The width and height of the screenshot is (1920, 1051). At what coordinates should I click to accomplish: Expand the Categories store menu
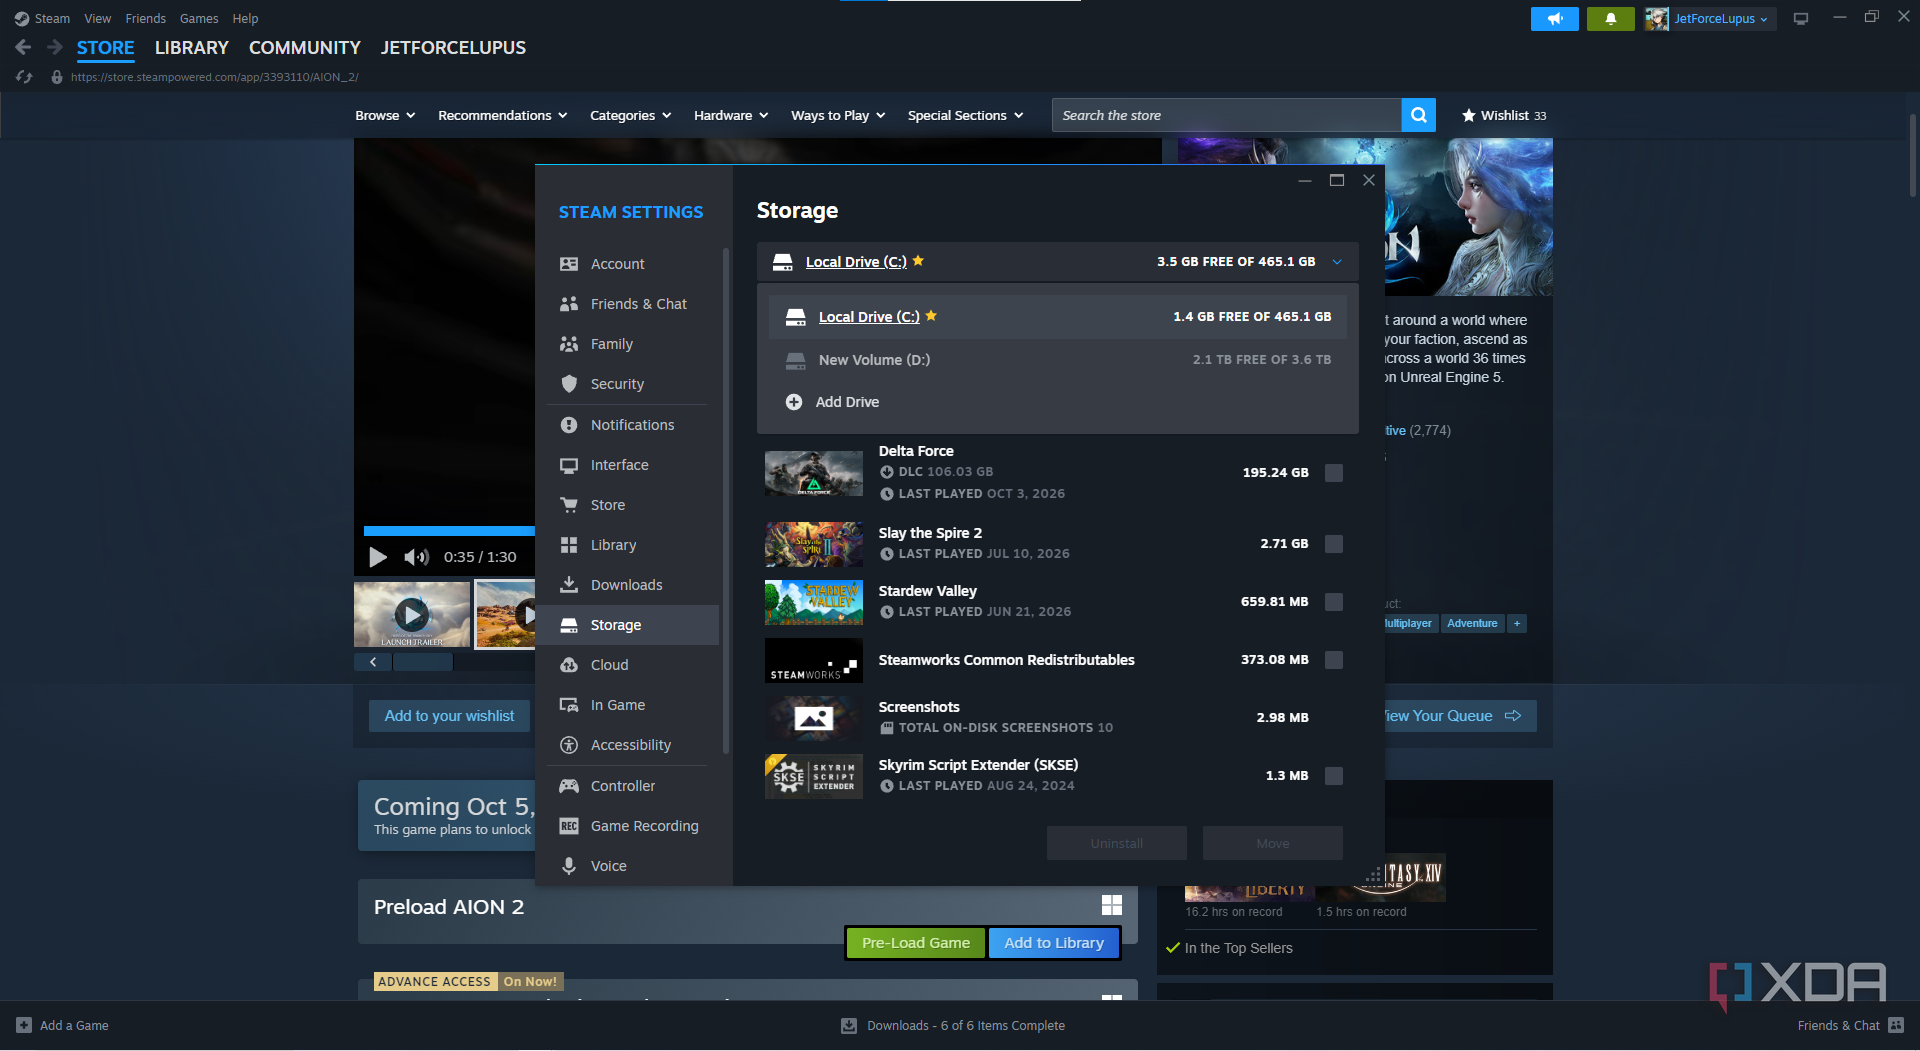pos(630,115)
